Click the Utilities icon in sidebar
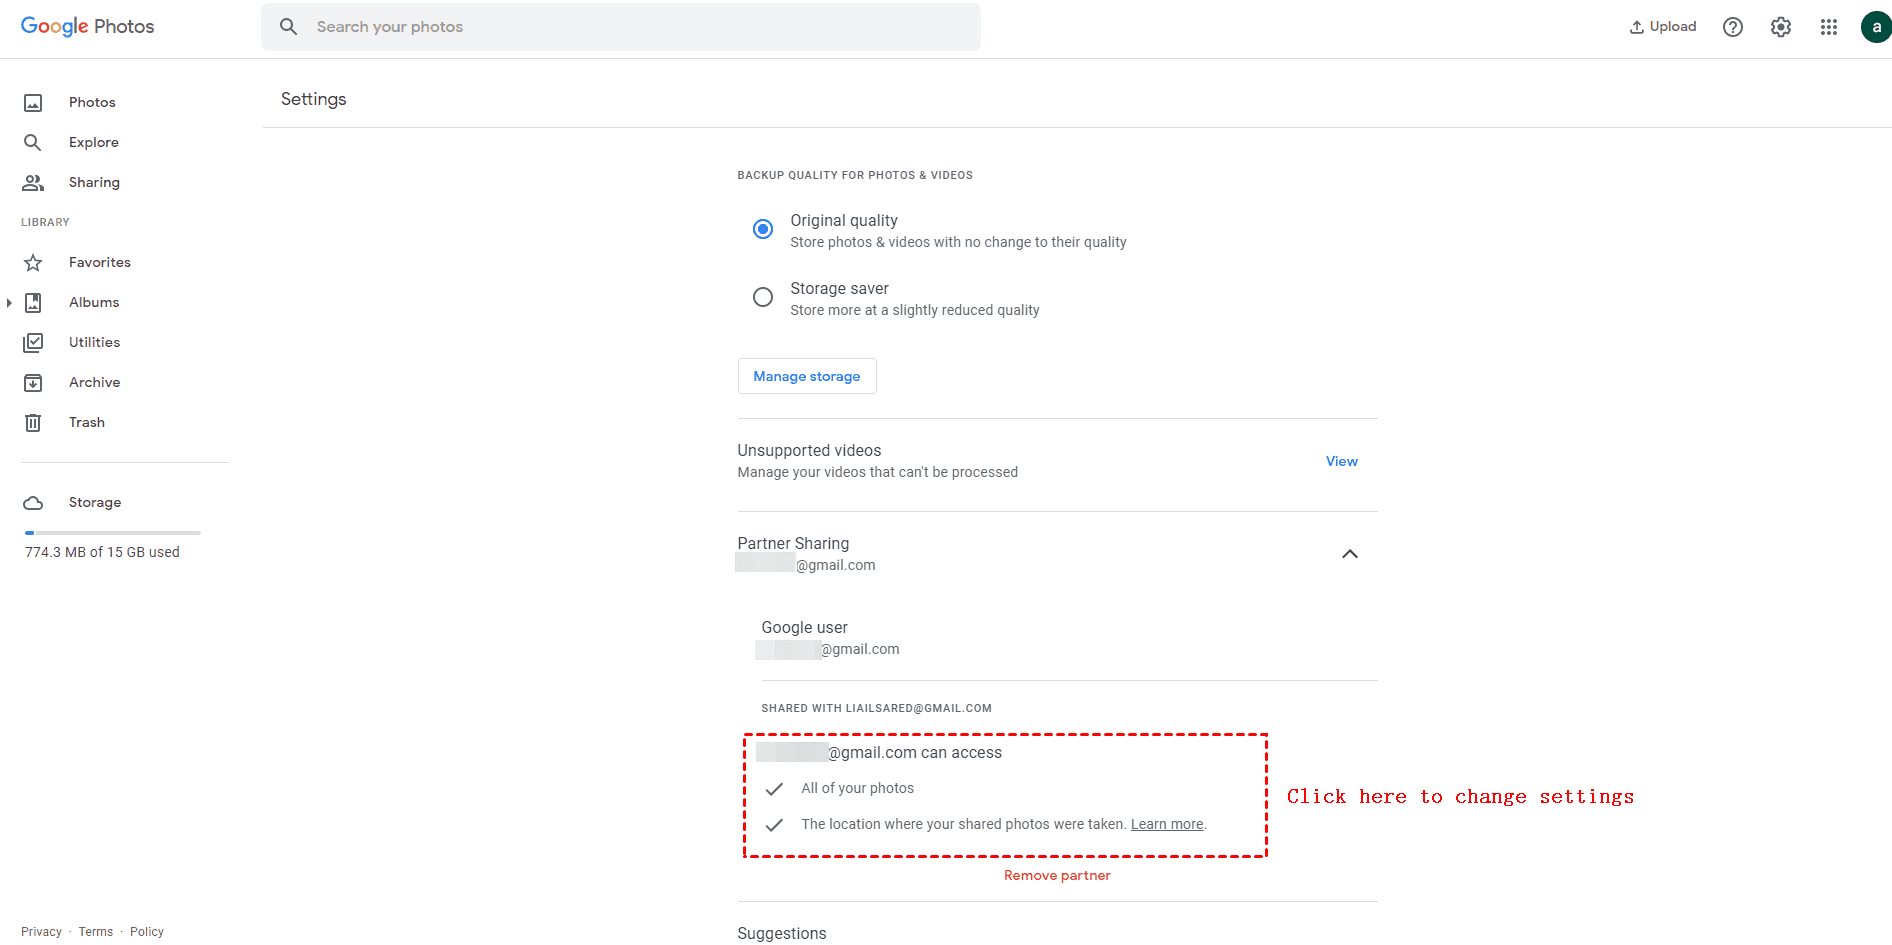 [33, 343]
